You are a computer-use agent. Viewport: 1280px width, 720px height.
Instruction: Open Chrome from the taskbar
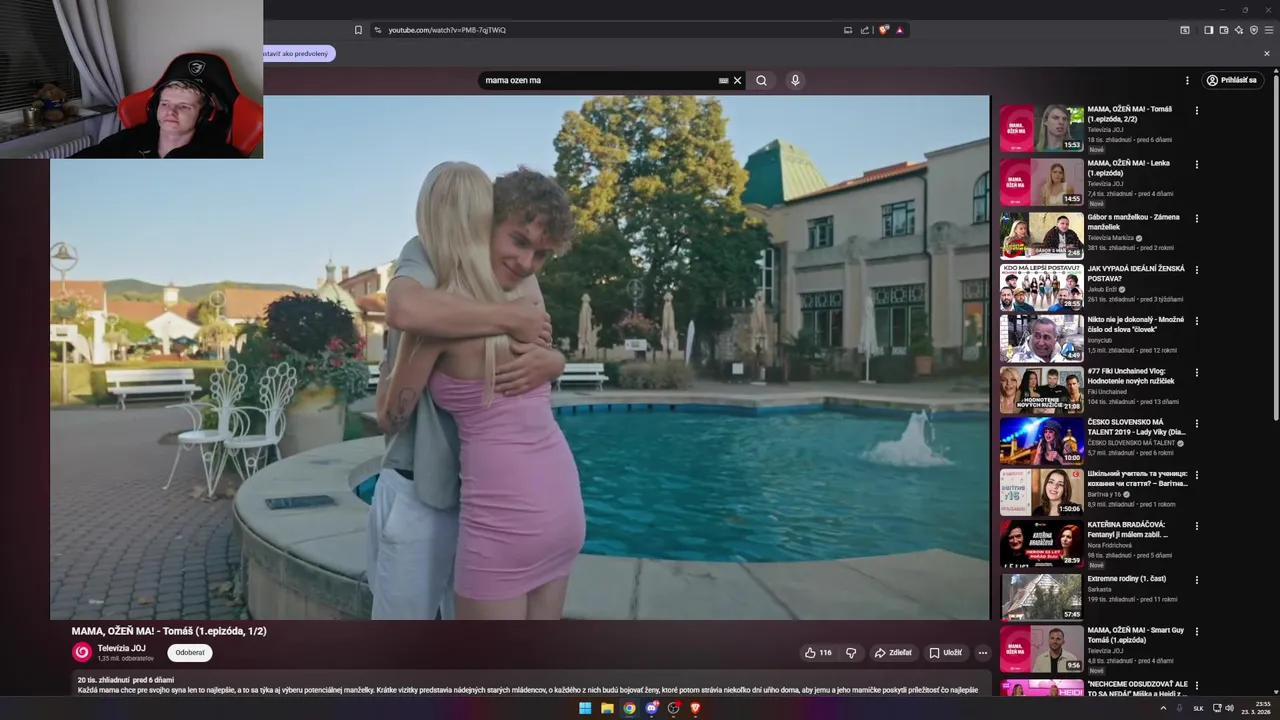coord(629,708)
